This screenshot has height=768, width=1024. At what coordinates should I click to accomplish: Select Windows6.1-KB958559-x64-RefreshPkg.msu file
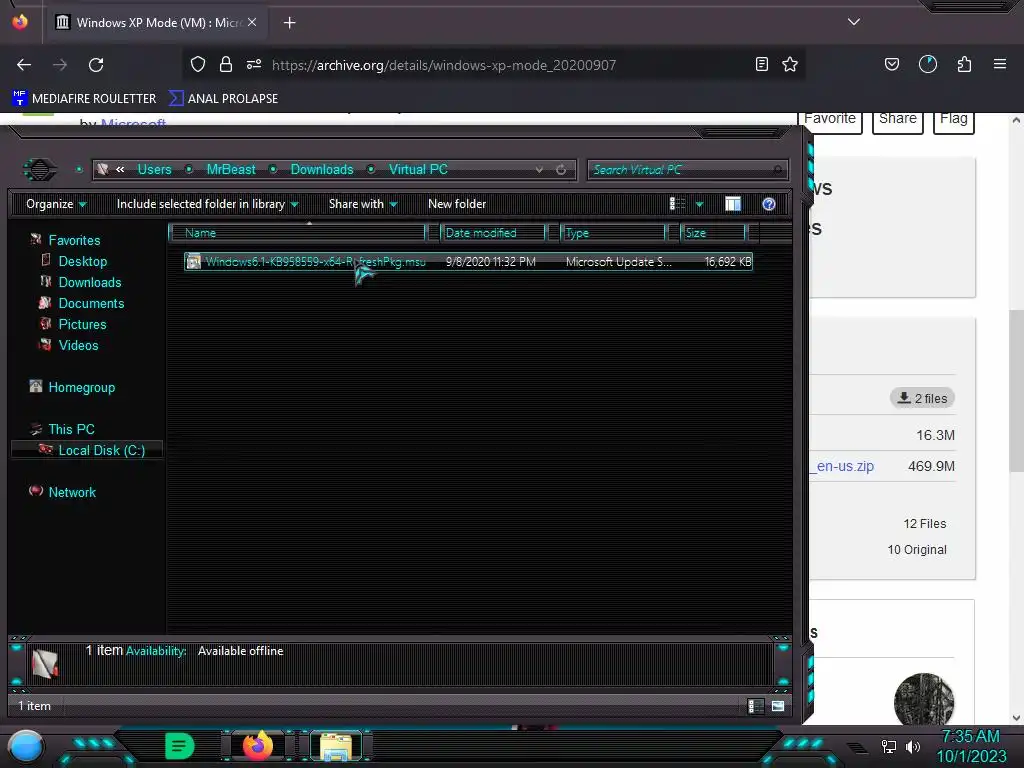pyautogui.click(x=468, y=262)
